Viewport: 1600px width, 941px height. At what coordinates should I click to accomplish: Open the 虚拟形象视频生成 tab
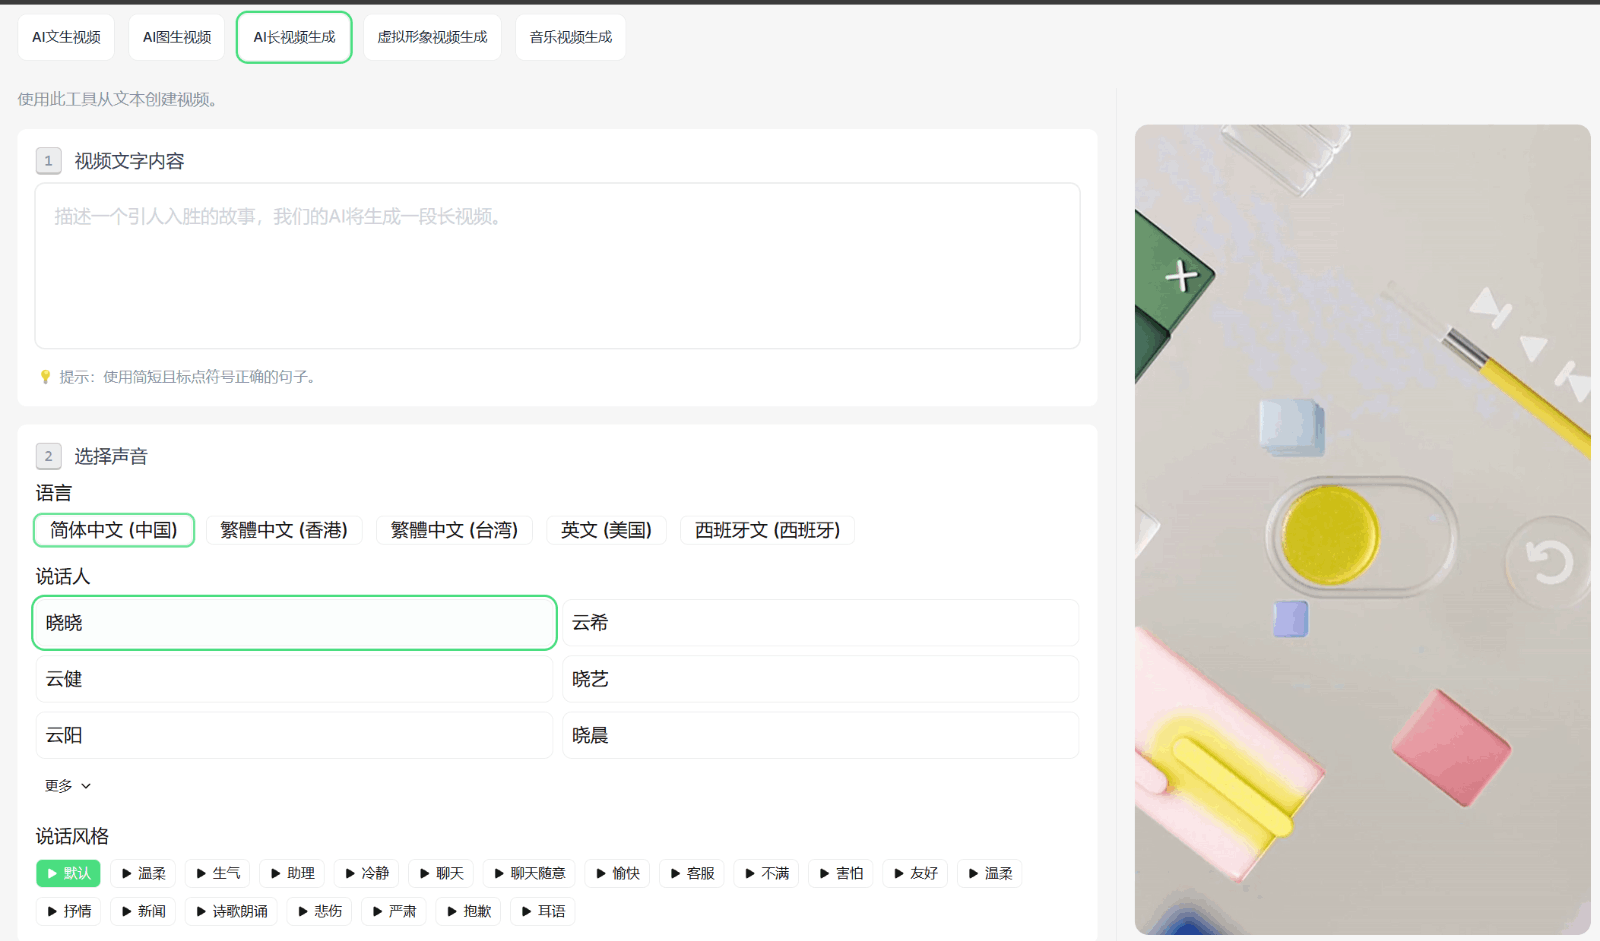point(432,37)
